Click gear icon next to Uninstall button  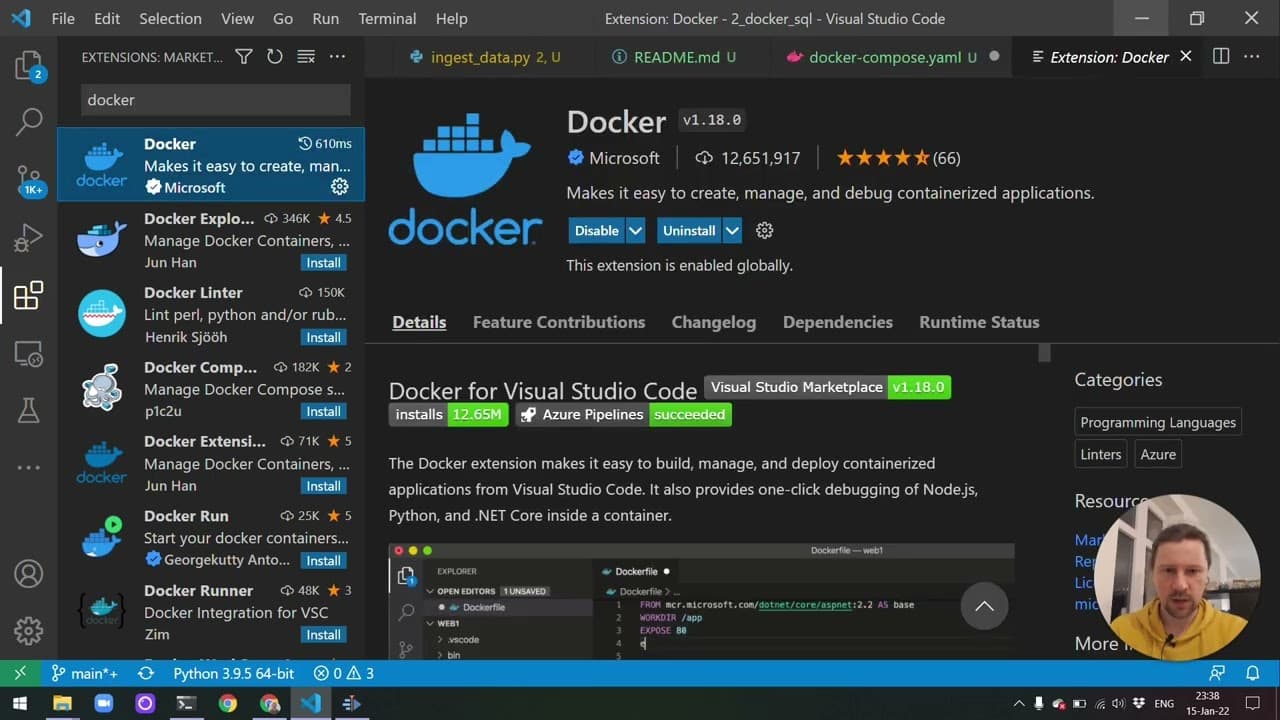click(765, 230)
